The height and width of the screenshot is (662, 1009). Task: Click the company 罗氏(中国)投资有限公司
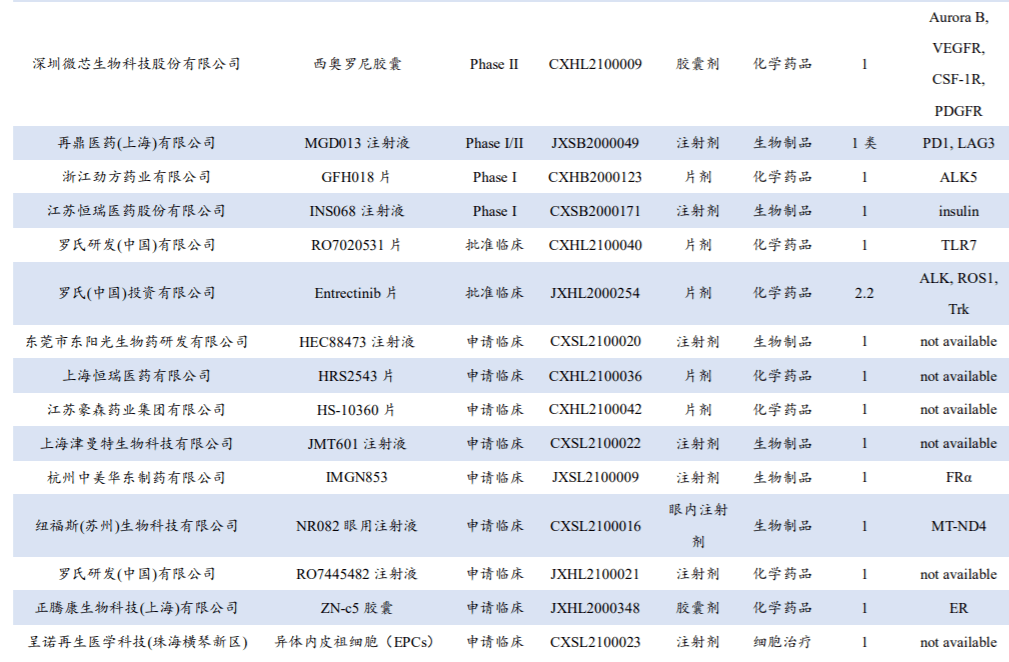(136, 293)
